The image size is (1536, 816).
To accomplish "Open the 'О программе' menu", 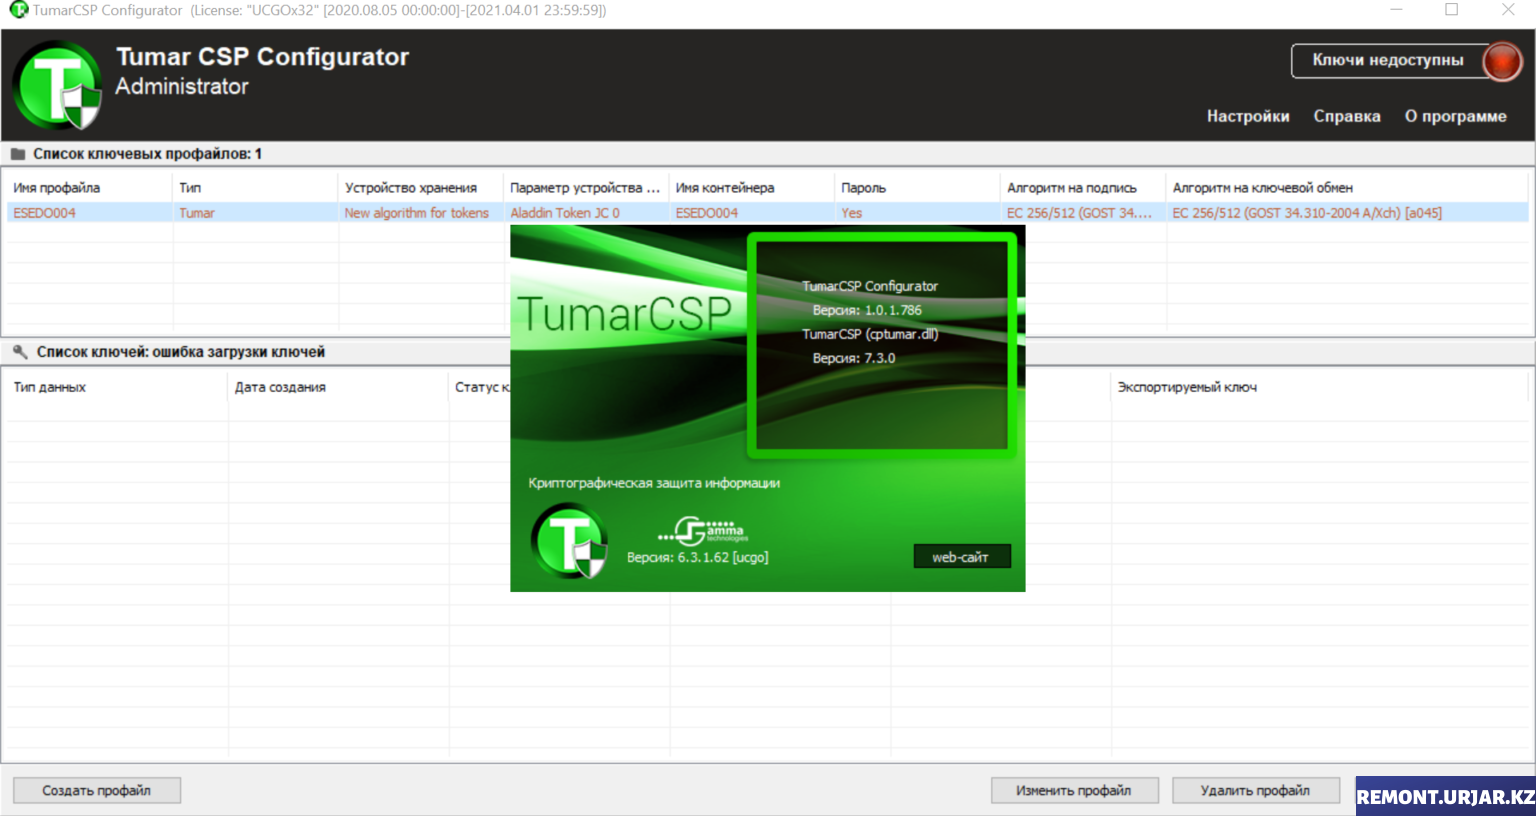I will 1455,116.
